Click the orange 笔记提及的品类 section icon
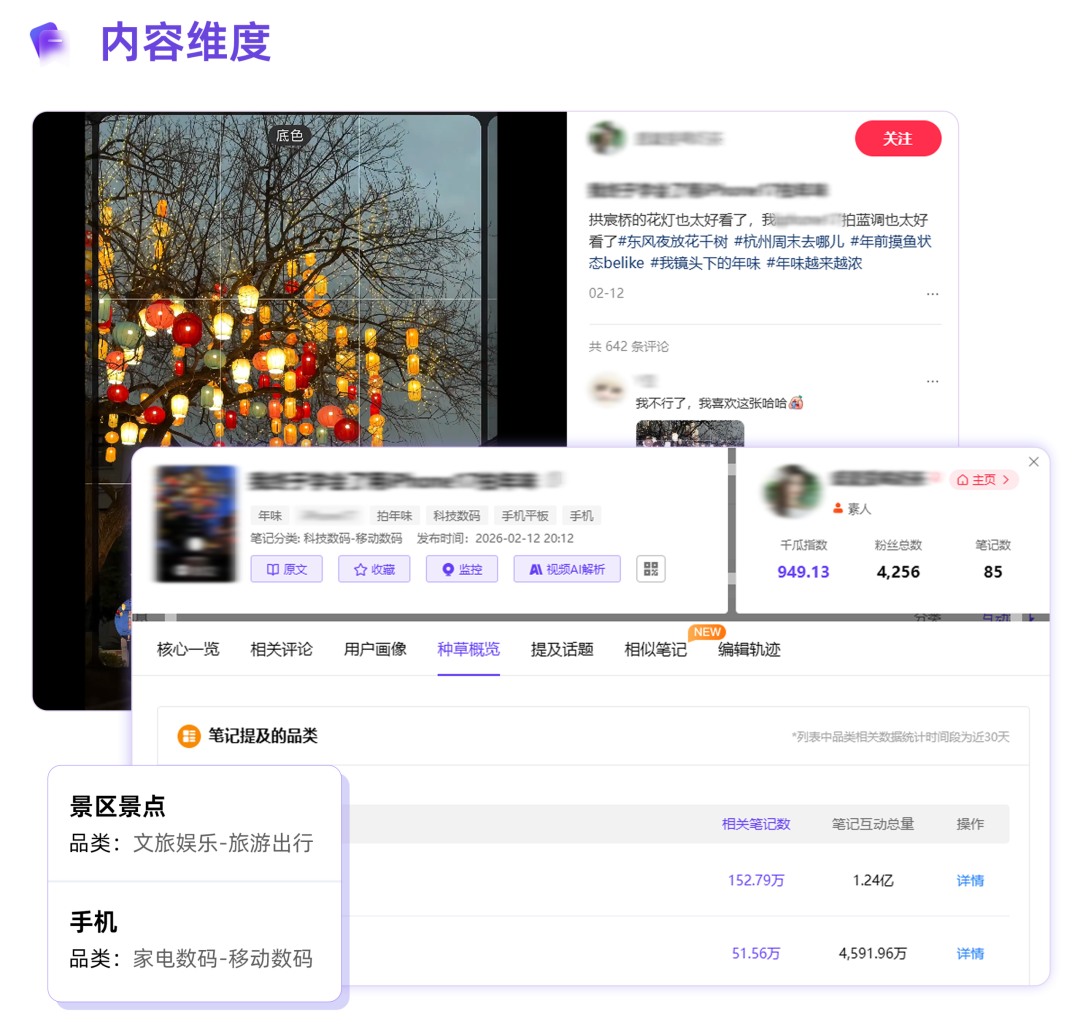Screen dimensions: 1080x1028 pos(189,736)
